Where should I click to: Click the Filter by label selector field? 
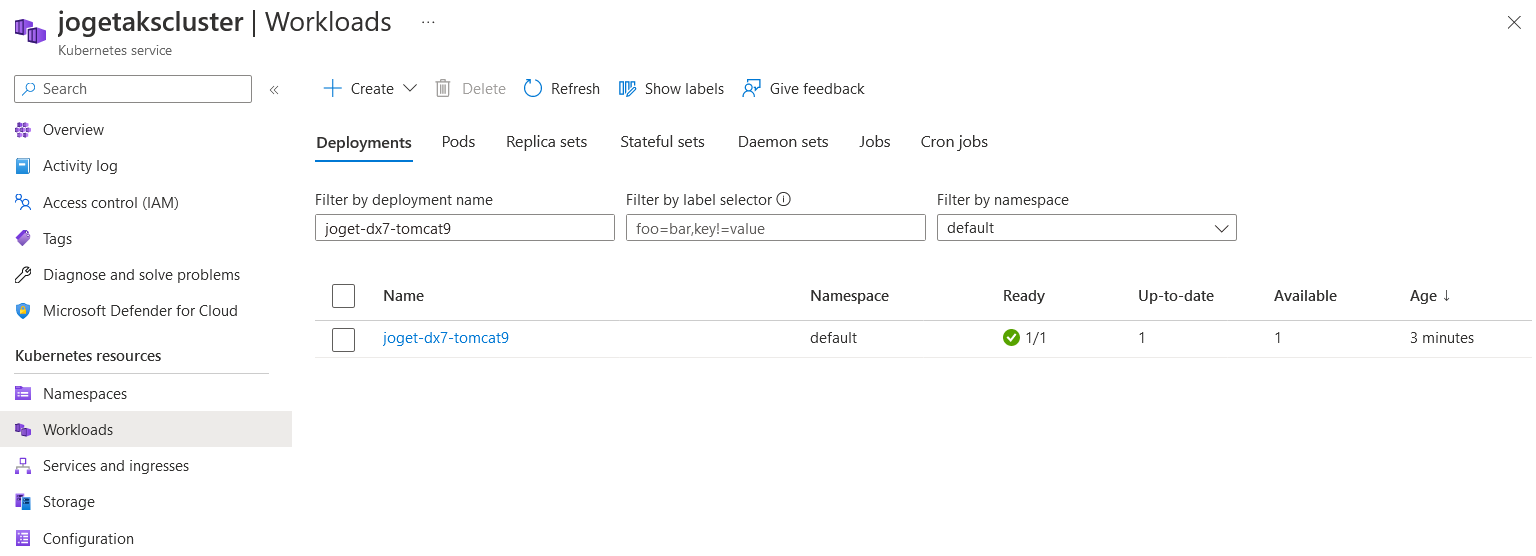pos(775,228)
